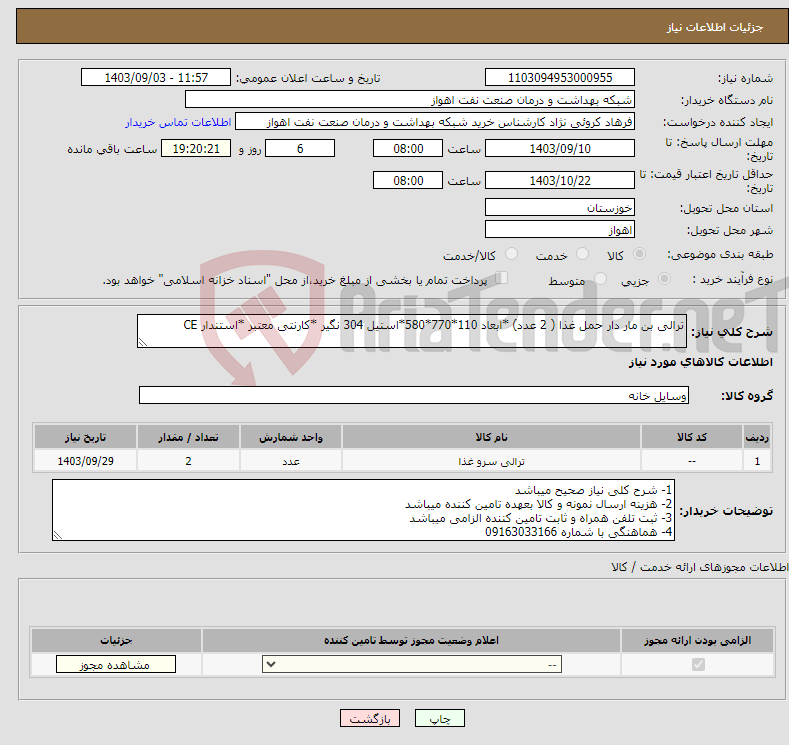Click the announcement date field 1403/09/03 - 11:57

point(156,77)
